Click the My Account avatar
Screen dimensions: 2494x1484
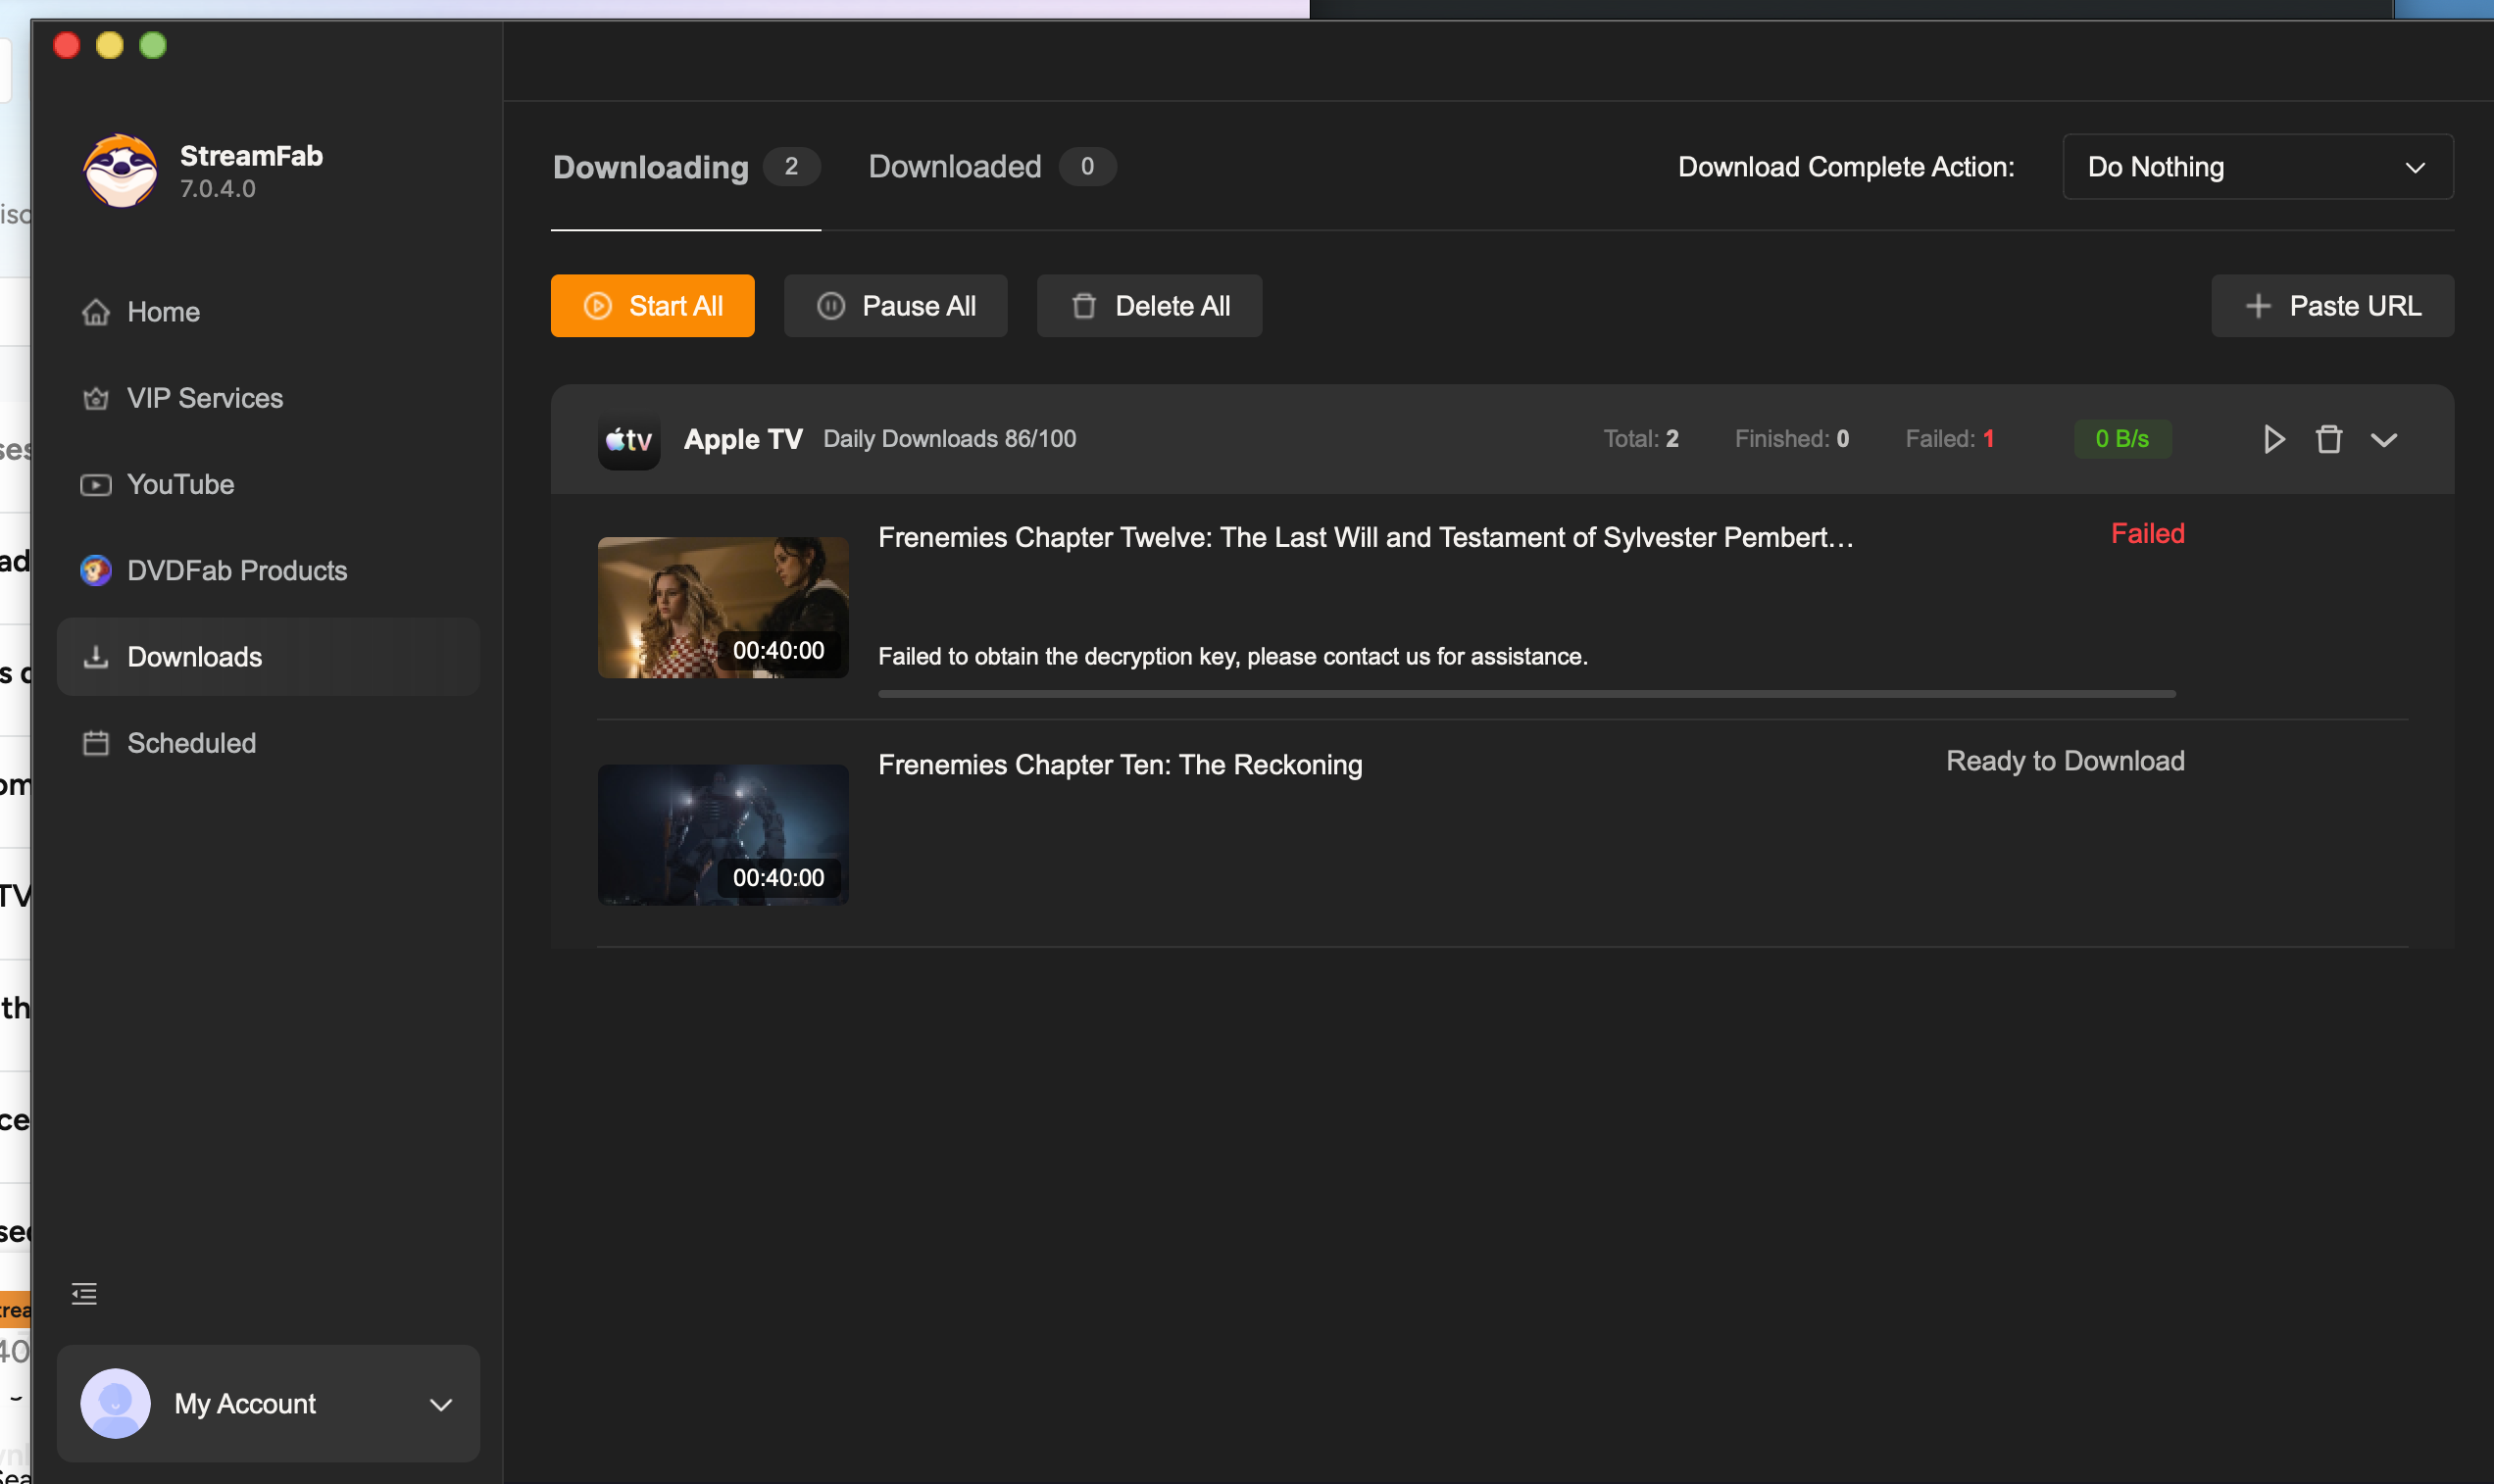pos(115,1402)
